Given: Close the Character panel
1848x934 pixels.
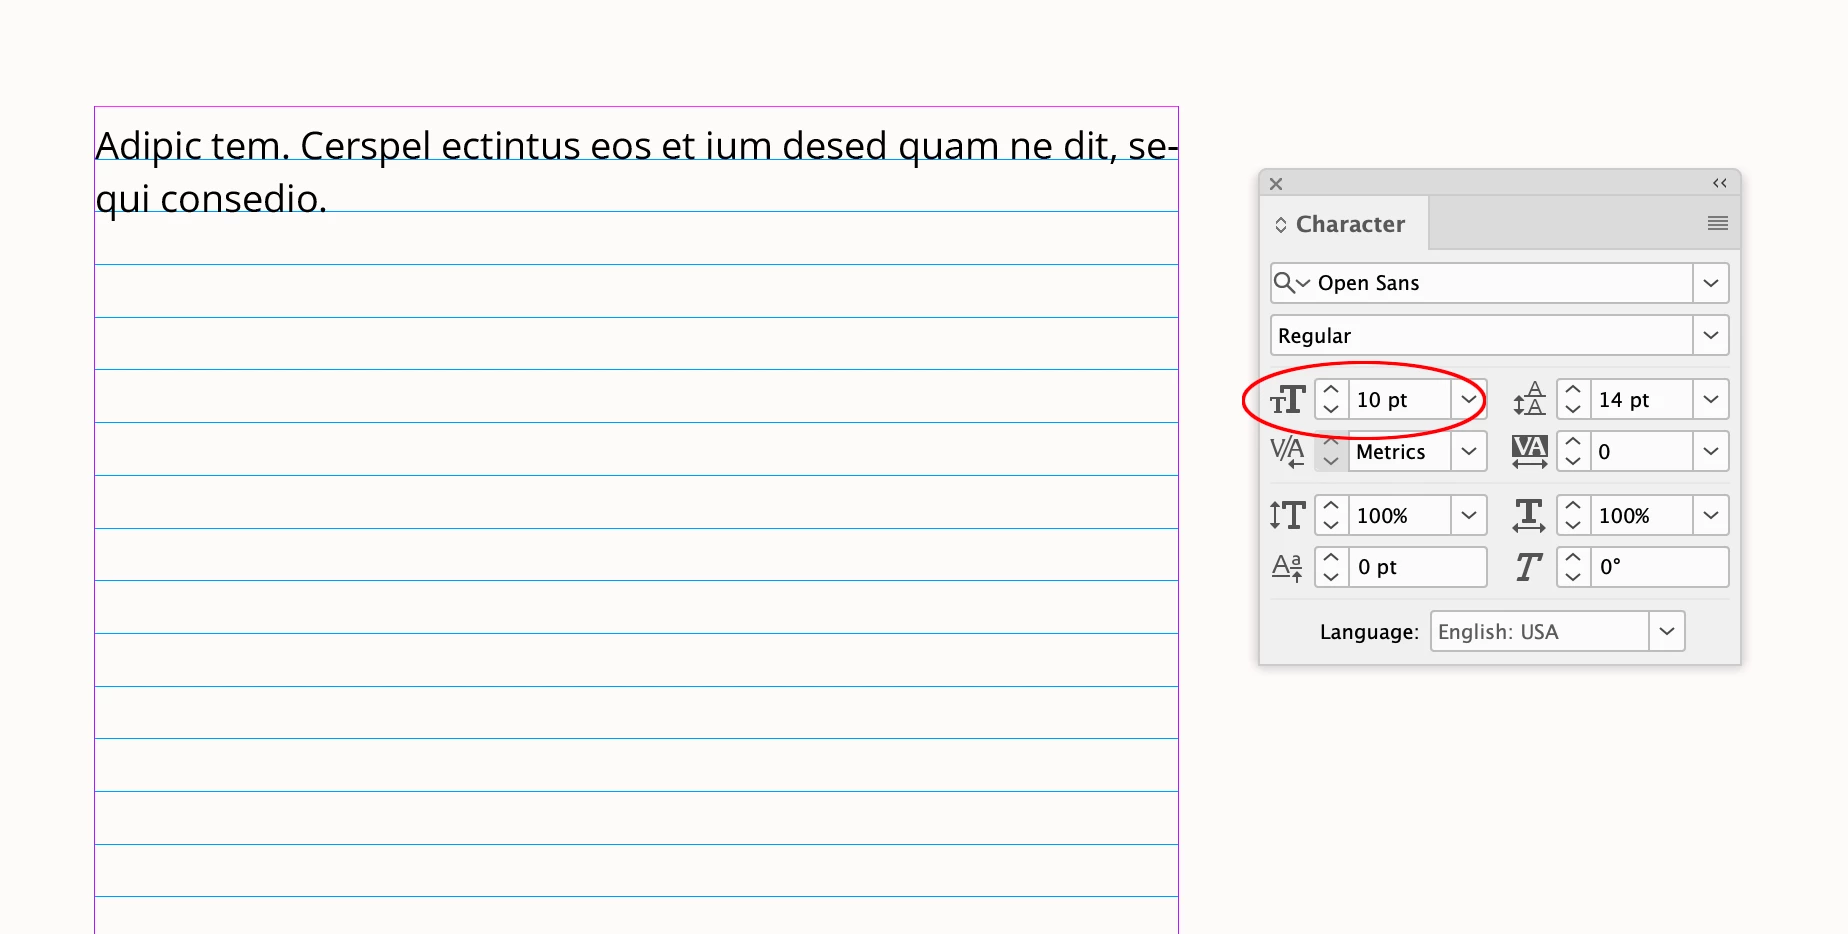Looking at the screenshot, I should coord(1276,184).
